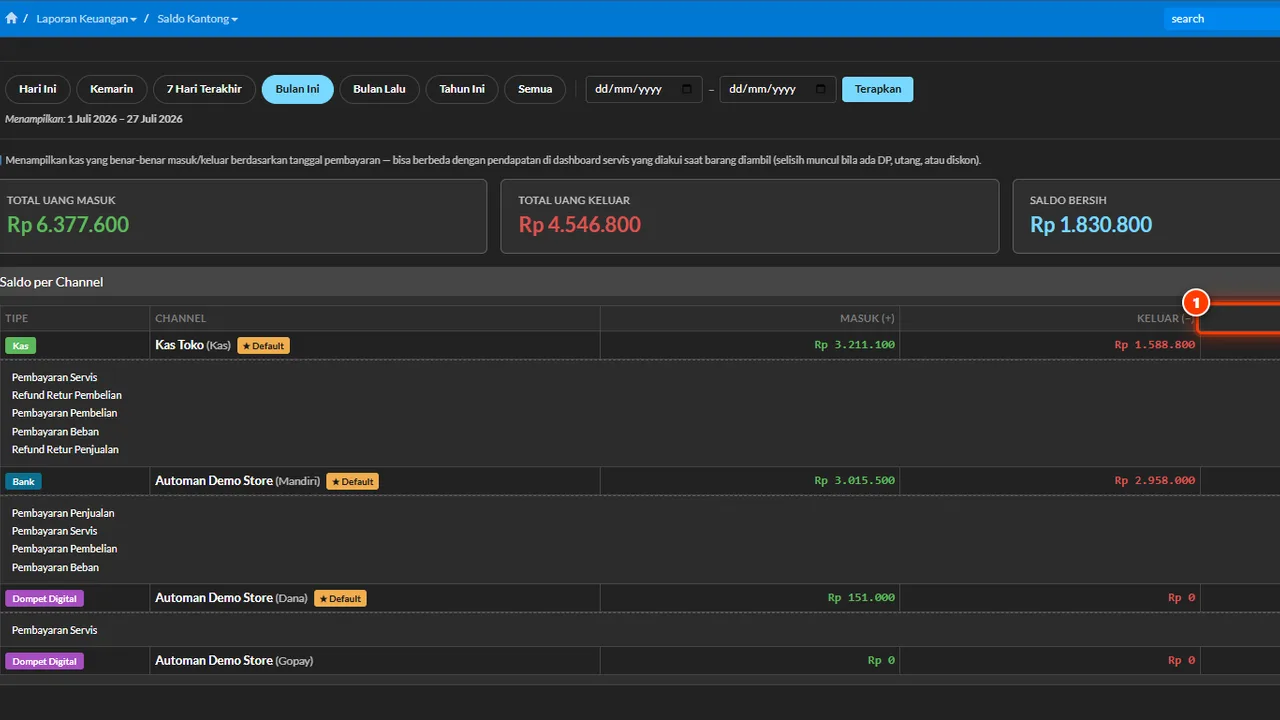Click Dompet Digital badge on Dana row

point(45,598)
